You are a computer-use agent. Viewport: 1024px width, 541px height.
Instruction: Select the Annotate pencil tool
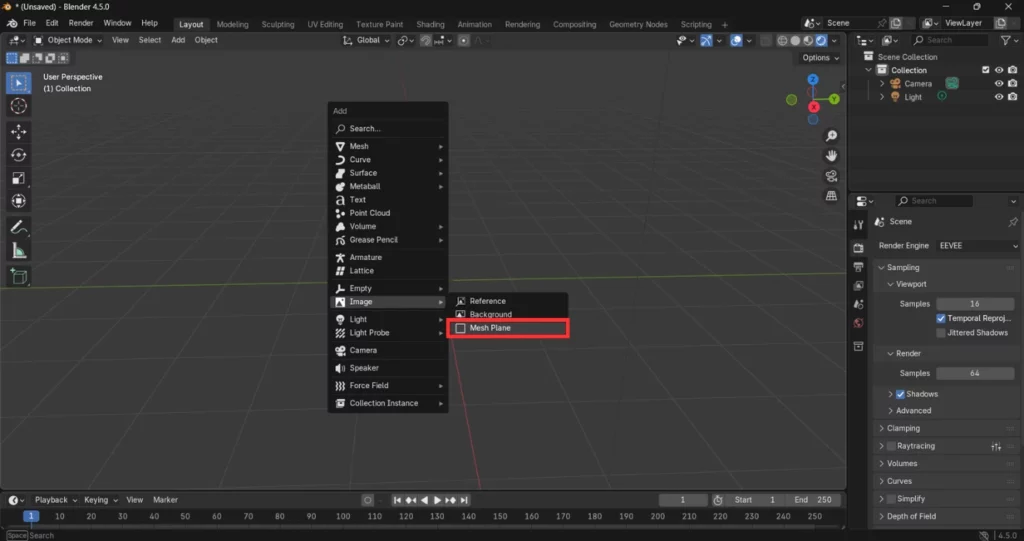(x=18, y=227)
